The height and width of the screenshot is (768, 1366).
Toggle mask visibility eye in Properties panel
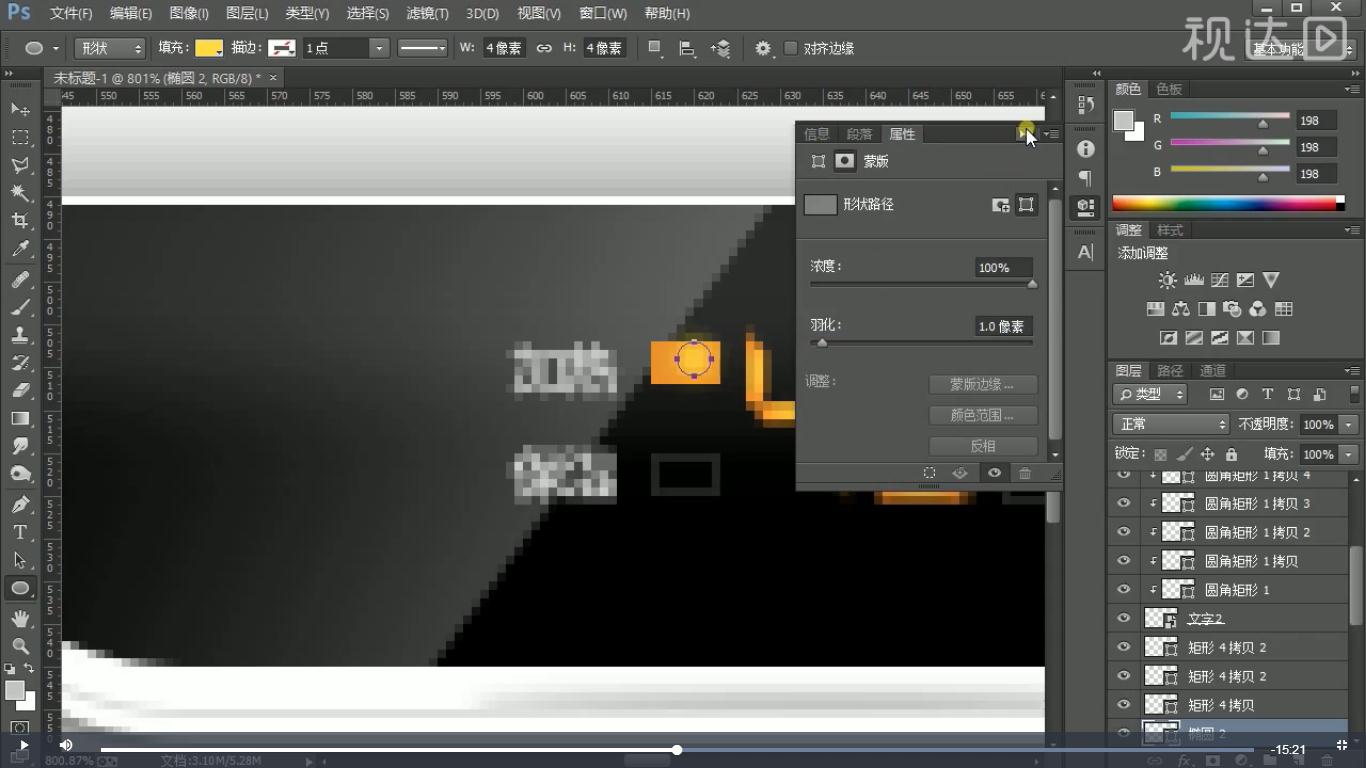pyautogui.click(x=994, y=473)
